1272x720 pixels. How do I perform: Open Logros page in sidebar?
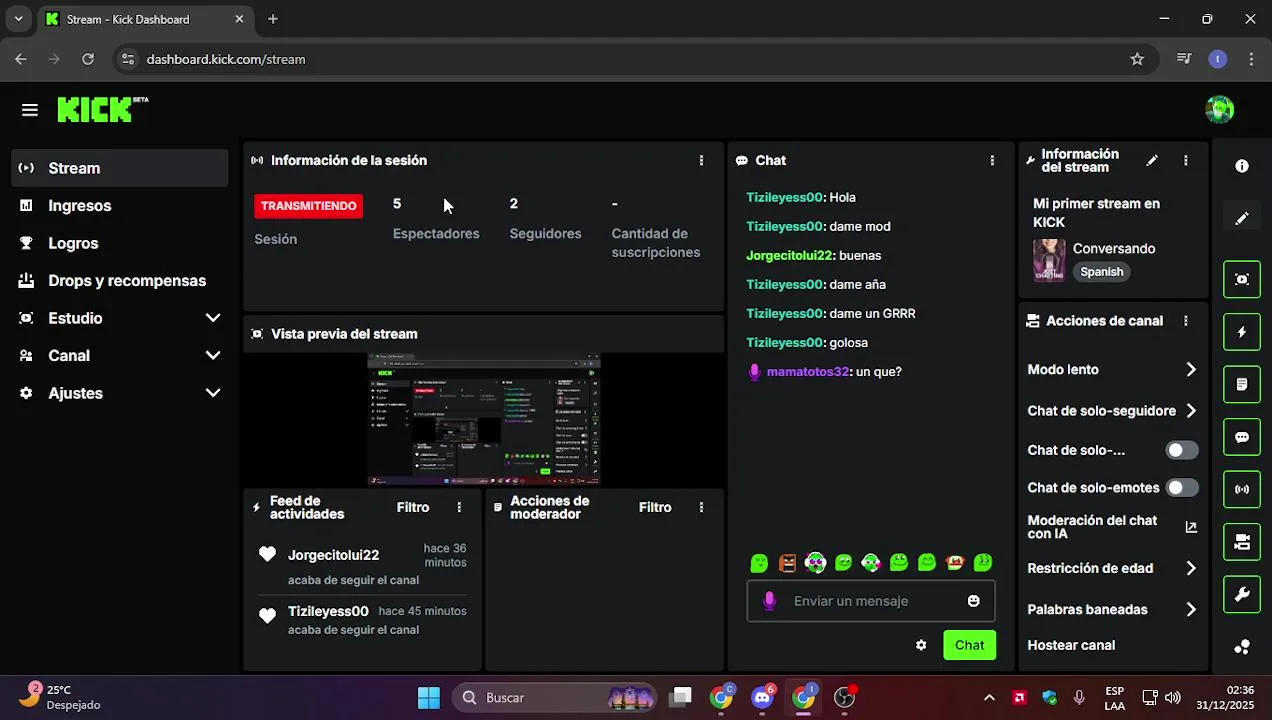click(x=120, y=243)
